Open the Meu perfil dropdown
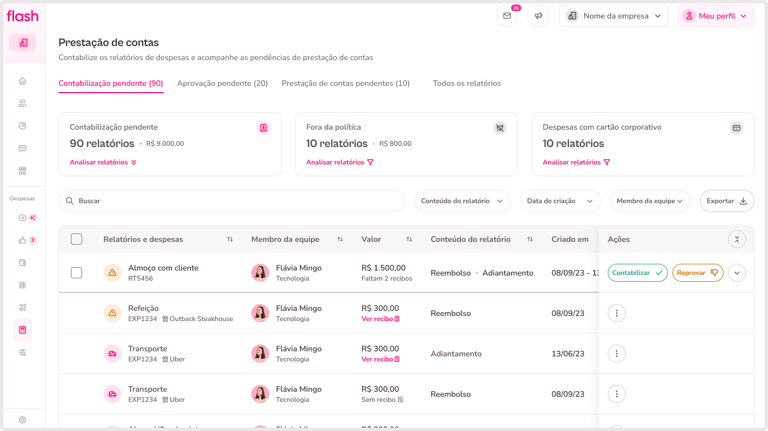The image size is (768, 431). coord(716,16)
